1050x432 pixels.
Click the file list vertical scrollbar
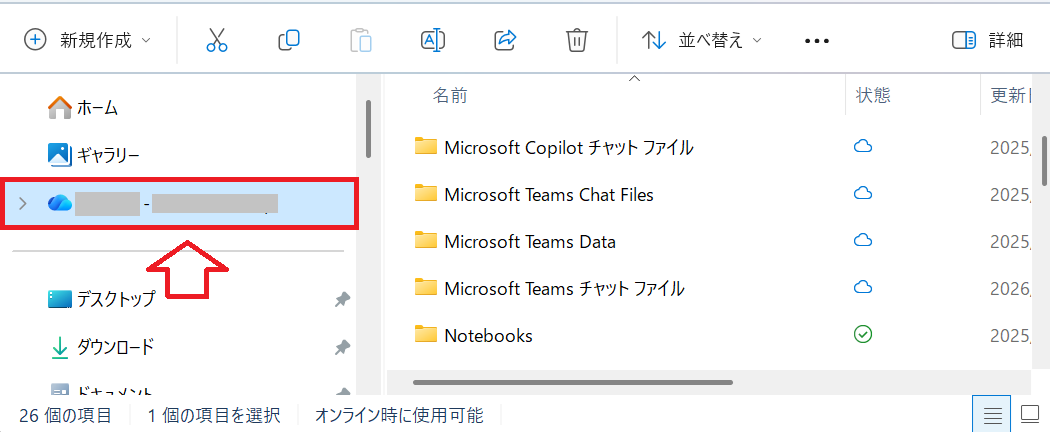tap(1045, 161)
